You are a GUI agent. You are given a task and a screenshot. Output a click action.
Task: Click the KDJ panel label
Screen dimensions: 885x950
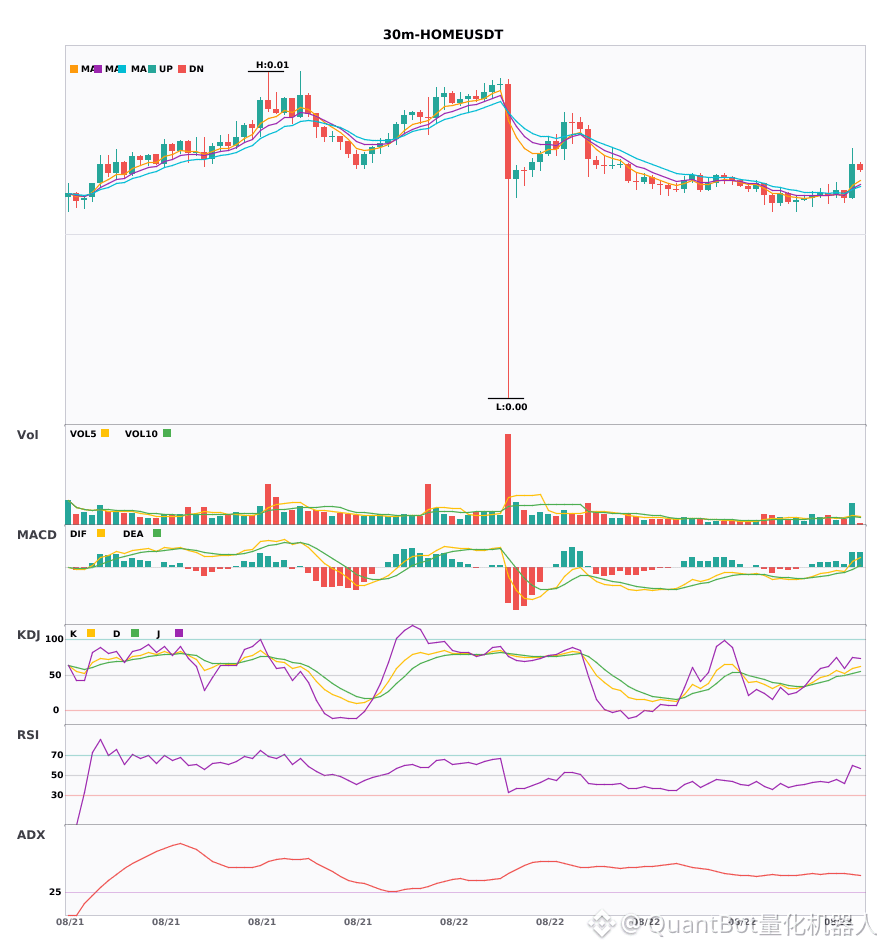(28, 635)
